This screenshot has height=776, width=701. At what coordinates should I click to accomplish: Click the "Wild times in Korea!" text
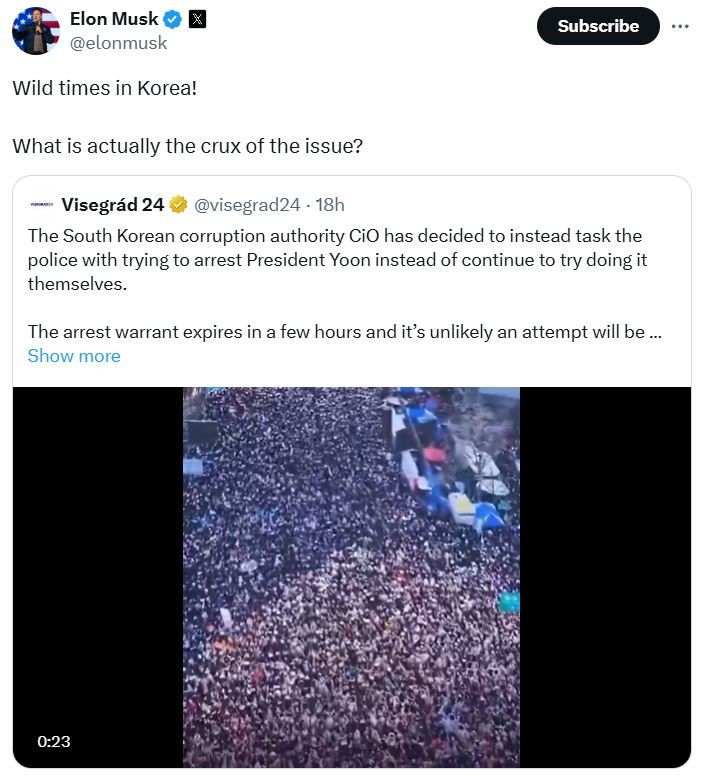click(x=104, y=87)
